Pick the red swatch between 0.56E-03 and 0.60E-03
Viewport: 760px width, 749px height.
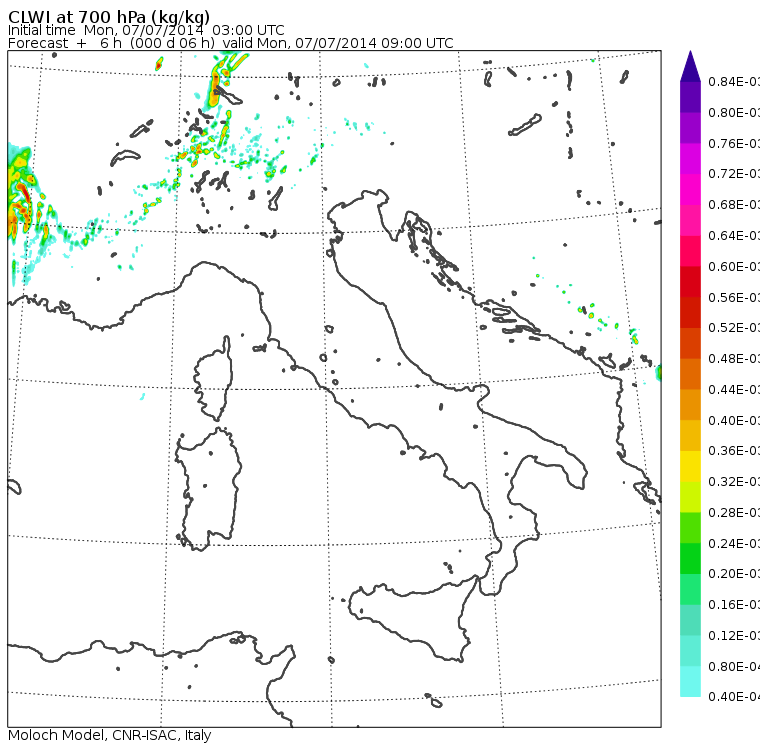pyautogui.click(x=690, y=282)
